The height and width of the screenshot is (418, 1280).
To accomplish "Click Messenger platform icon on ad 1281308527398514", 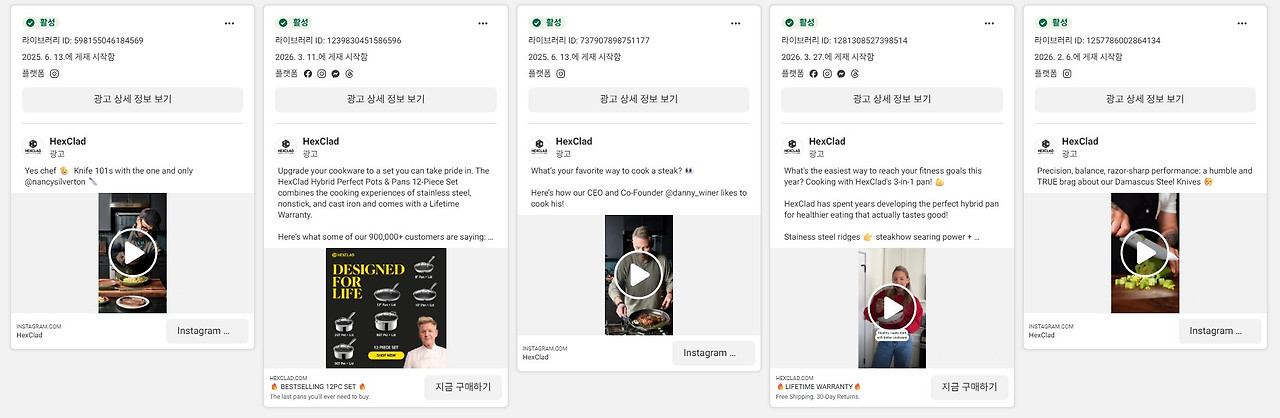I will point(842,73).
